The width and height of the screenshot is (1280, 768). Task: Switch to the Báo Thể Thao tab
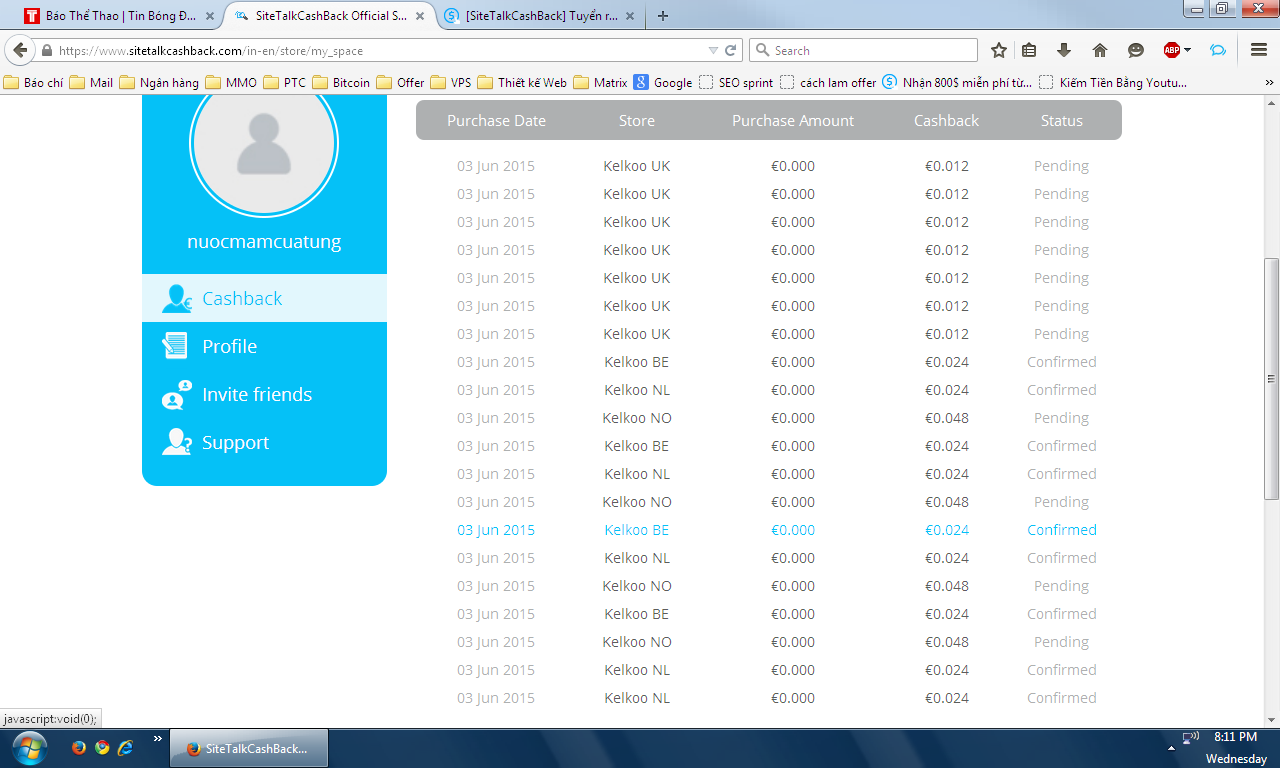click(120, 16)
